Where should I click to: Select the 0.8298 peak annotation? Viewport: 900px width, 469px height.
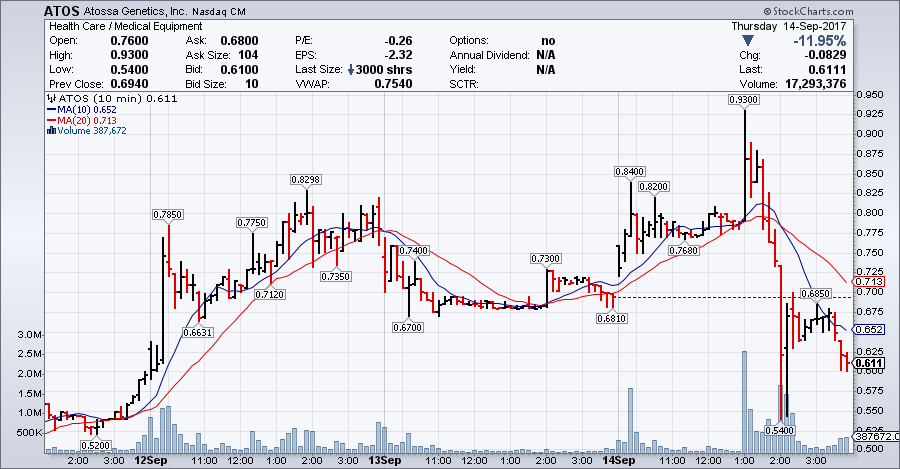[305, 179]
